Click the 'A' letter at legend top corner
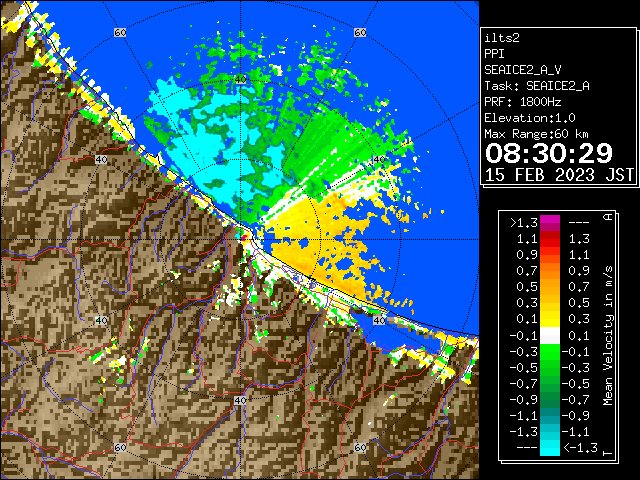 coord(608,217)
